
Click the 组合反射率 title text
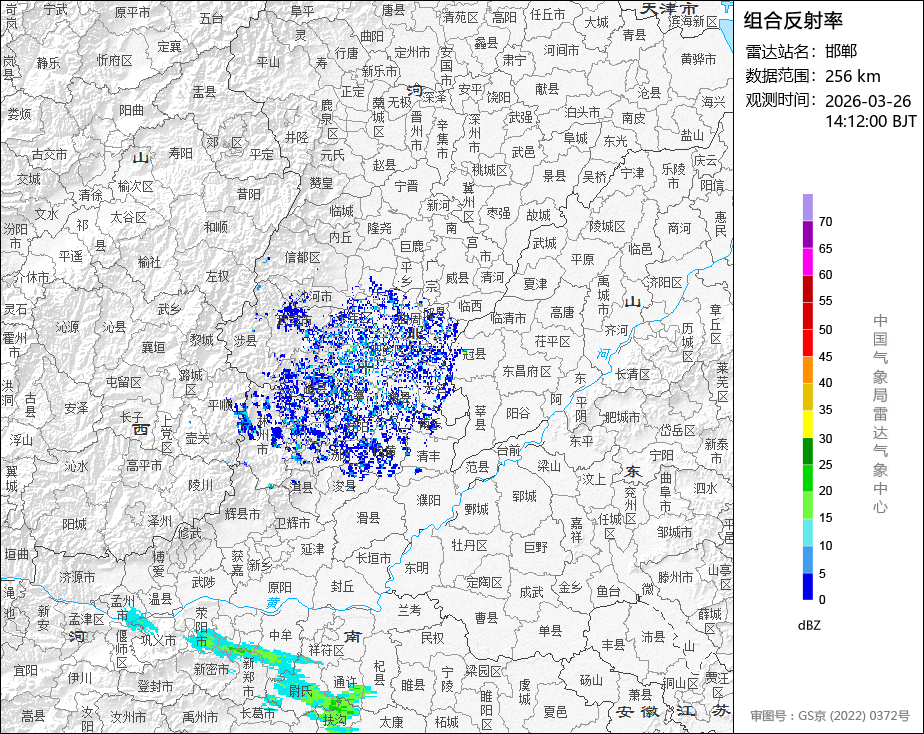(x=794, y=20)
